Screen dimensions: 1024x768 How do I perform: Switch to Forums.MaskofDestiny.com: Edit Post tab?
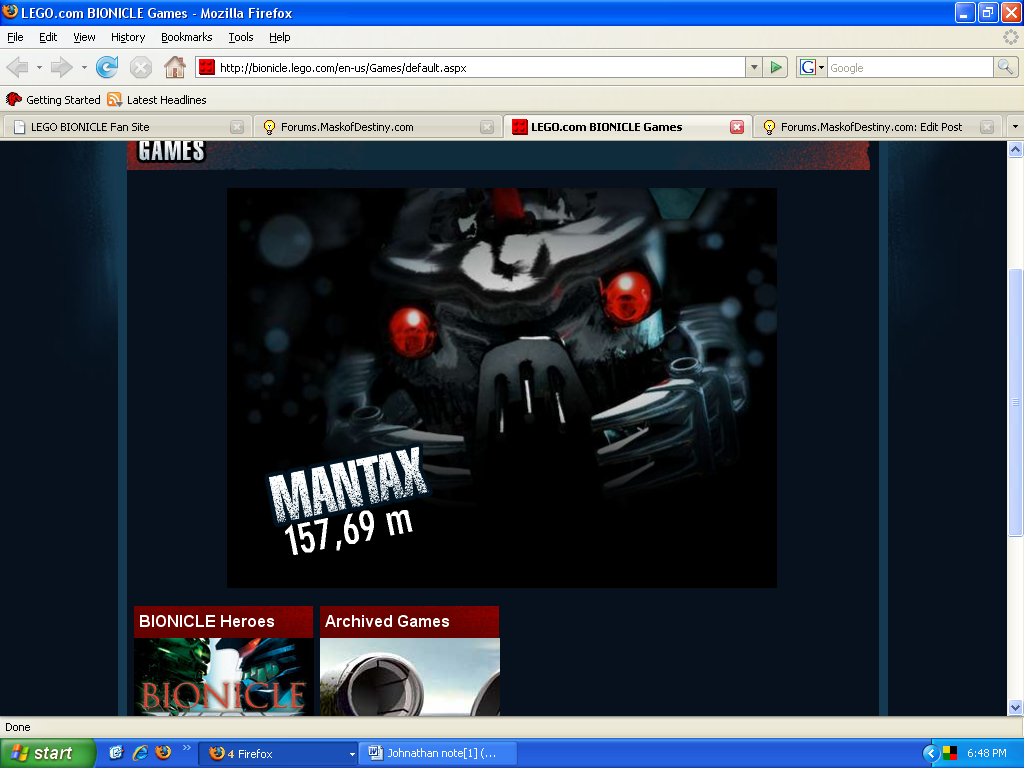pyautogui.click(x=877, y=127)
